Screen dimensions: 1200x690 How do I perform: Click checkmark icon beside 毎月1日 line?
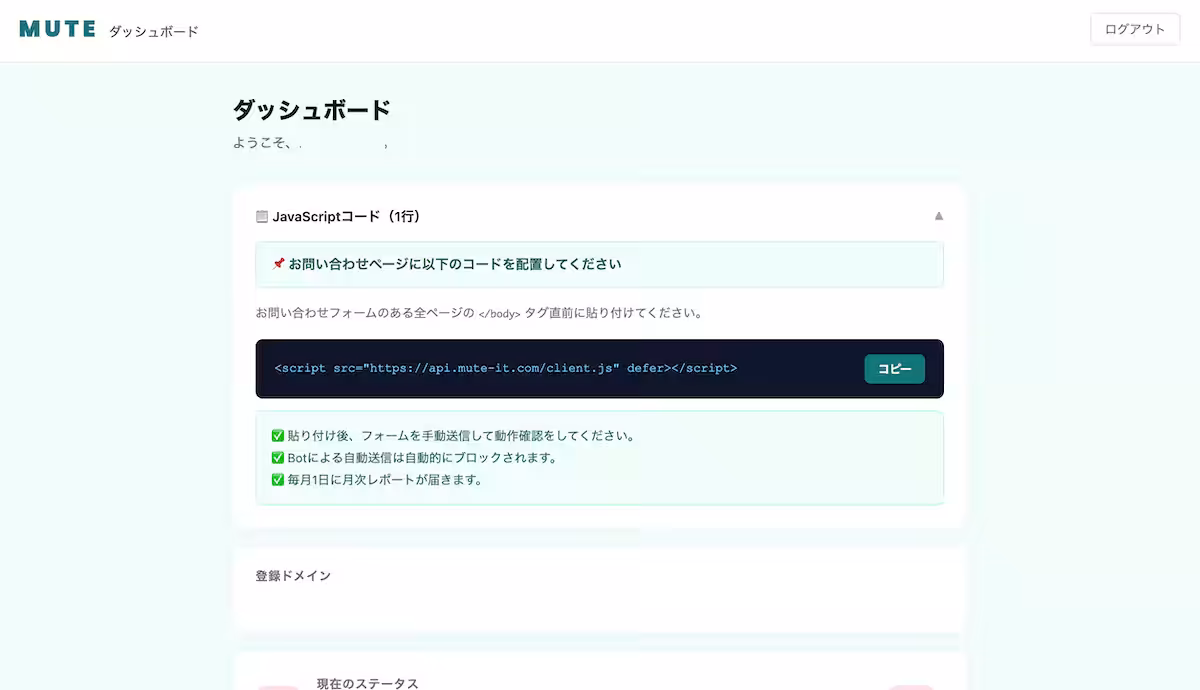click(x=278, y=480)
